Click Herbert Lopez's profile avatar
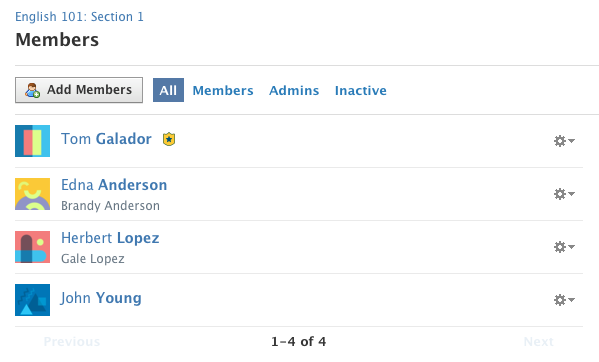Image resolution: width=599 pixels, height=362 pixels. (x=32, y=247)
